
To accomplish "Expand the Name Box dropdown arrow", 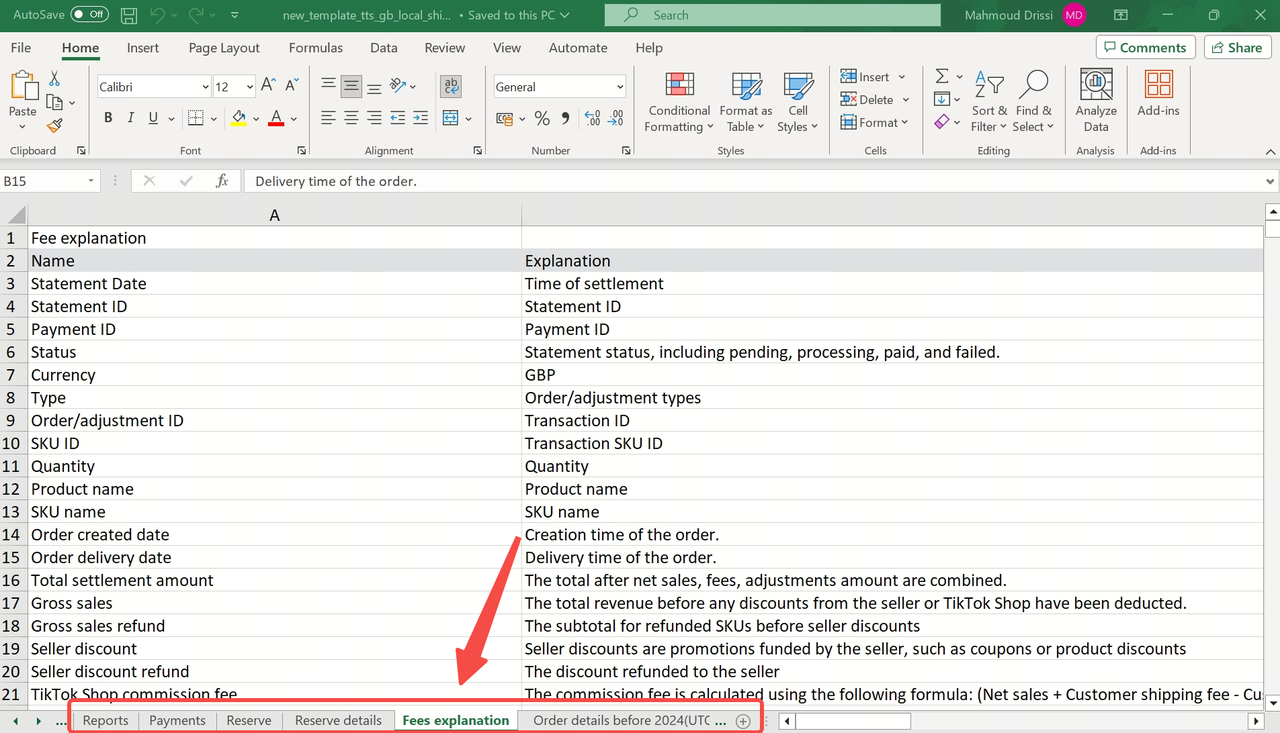I will 91,181.
